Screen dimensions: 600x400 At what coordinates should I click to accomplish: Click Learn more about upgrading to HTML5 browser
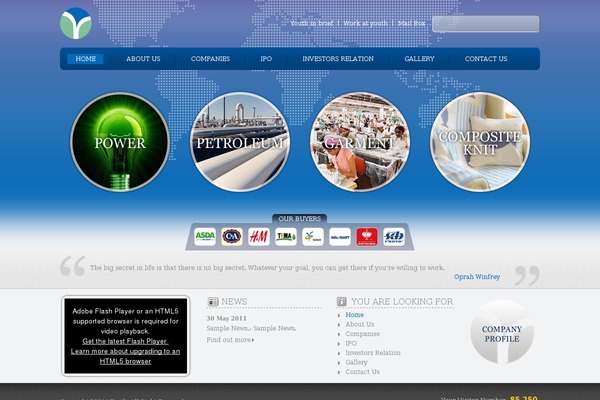125,356
